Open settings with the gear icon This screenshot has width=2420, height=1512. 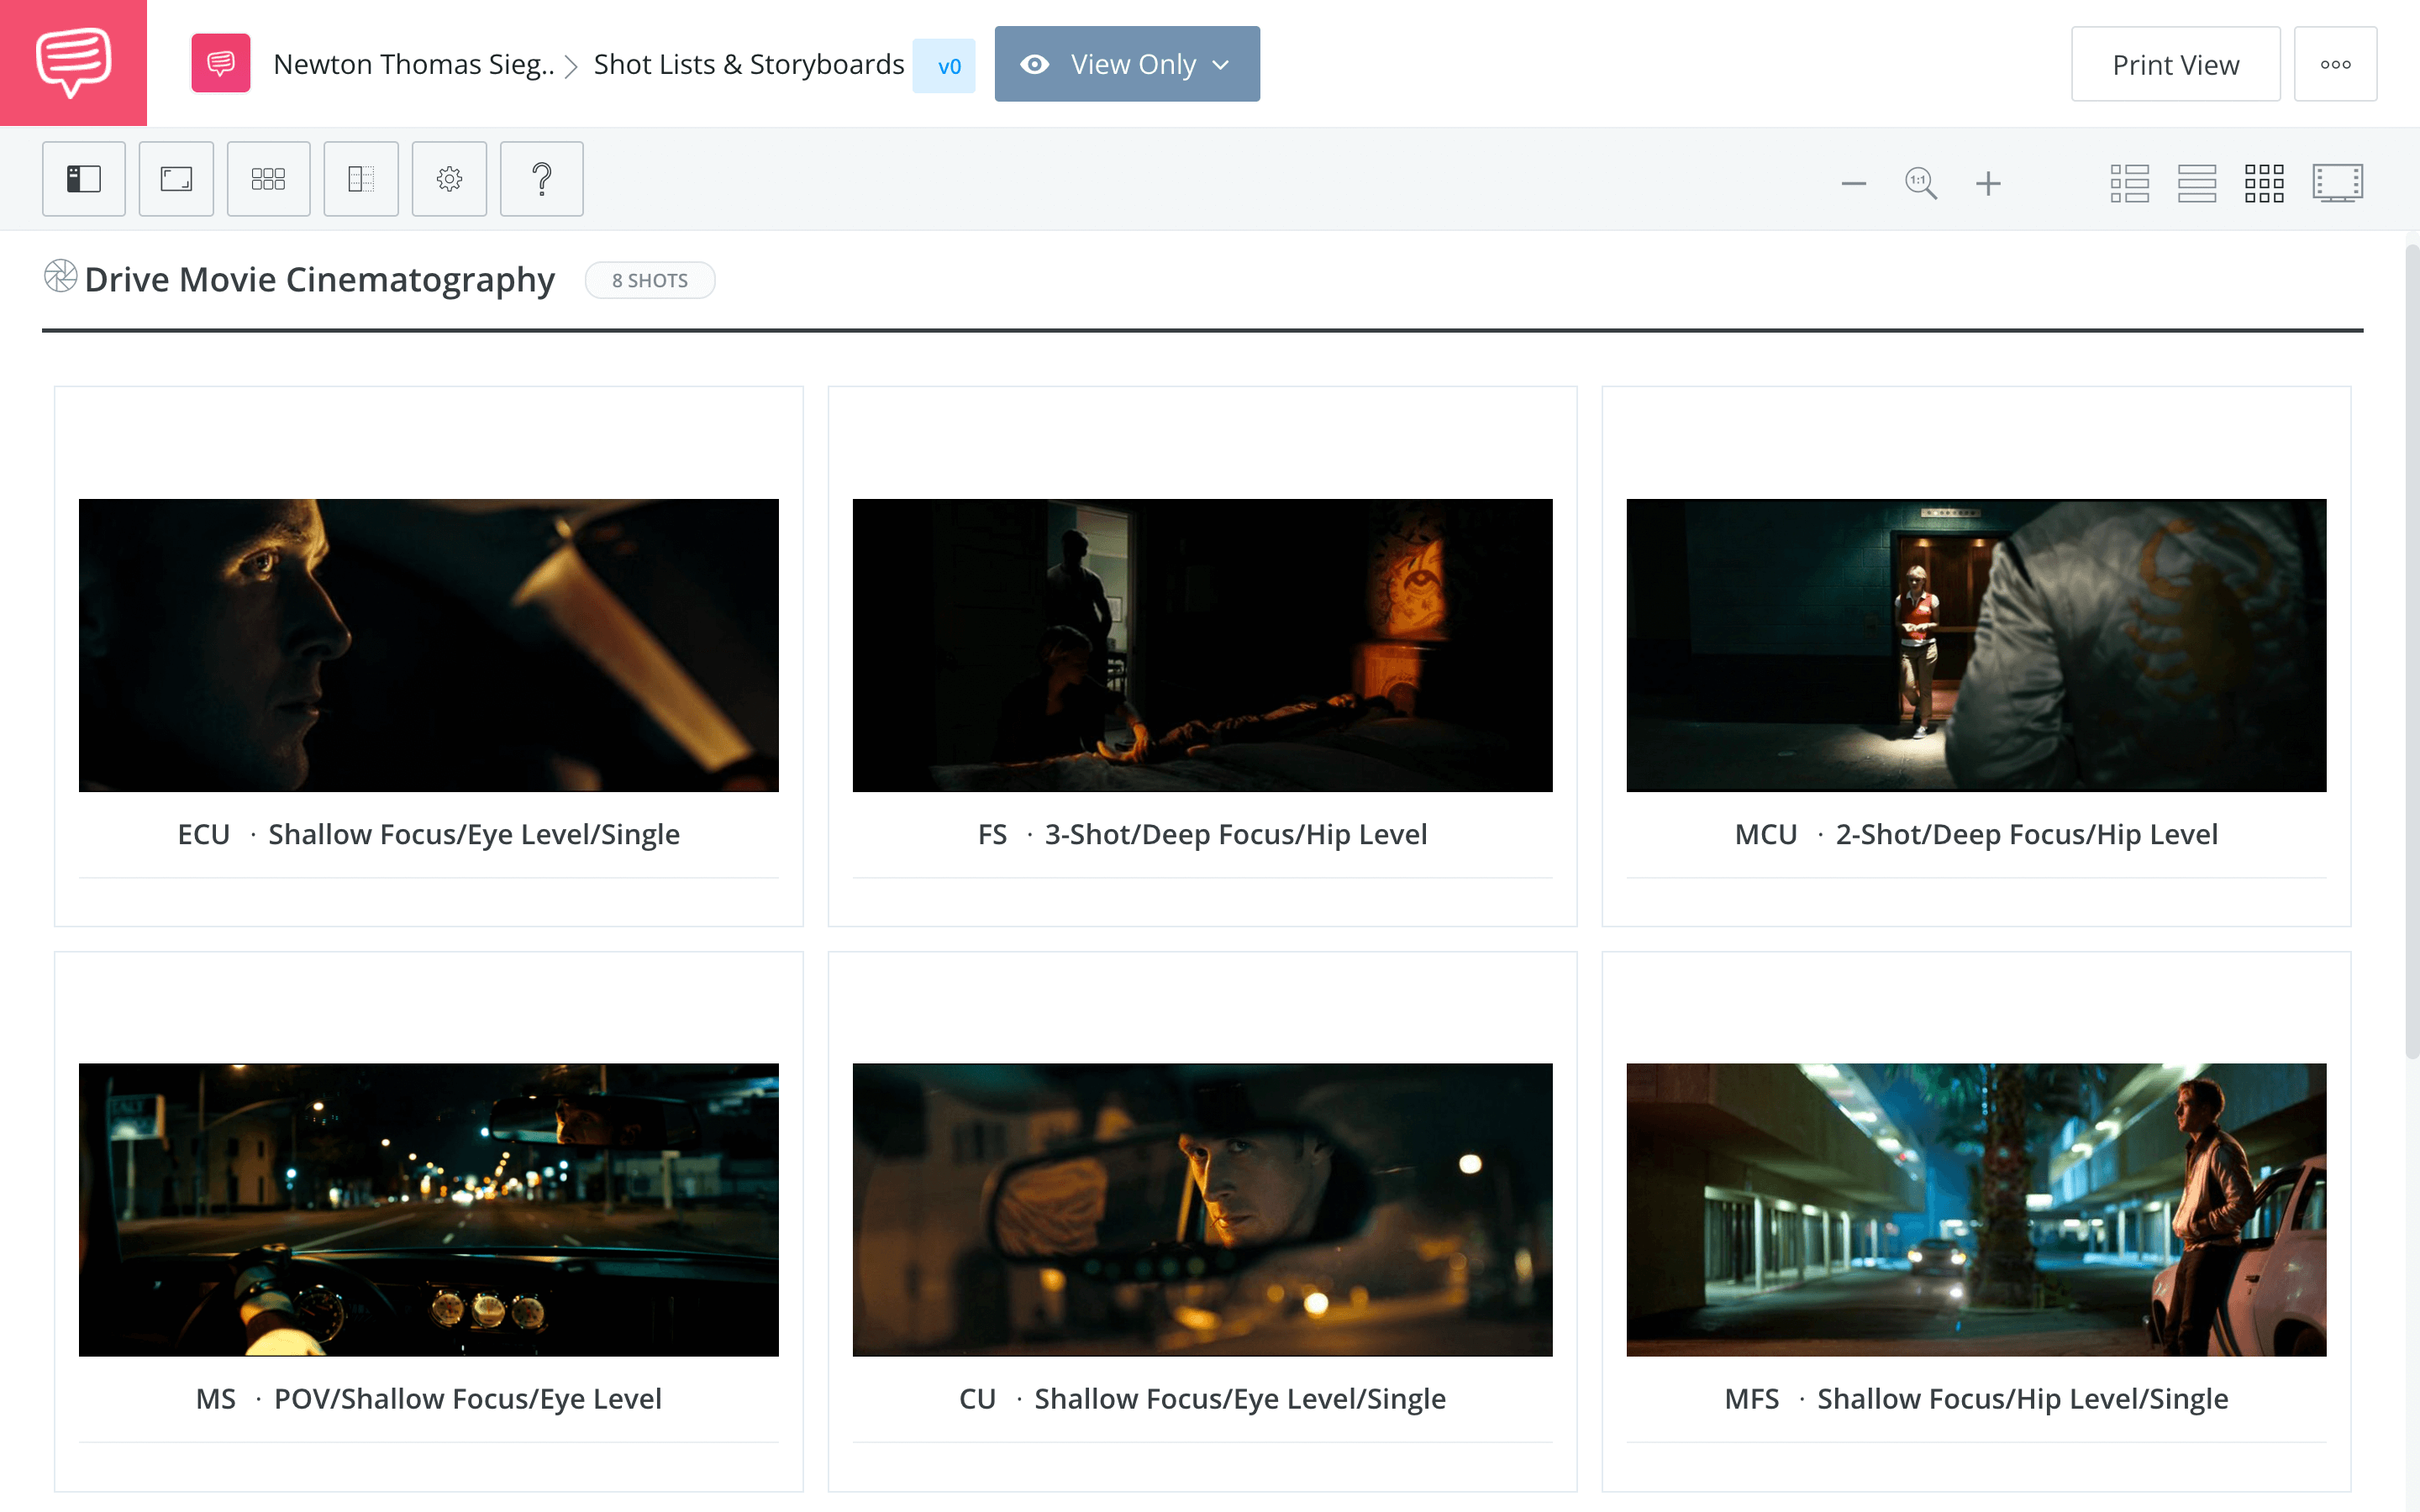click(449, 179)
